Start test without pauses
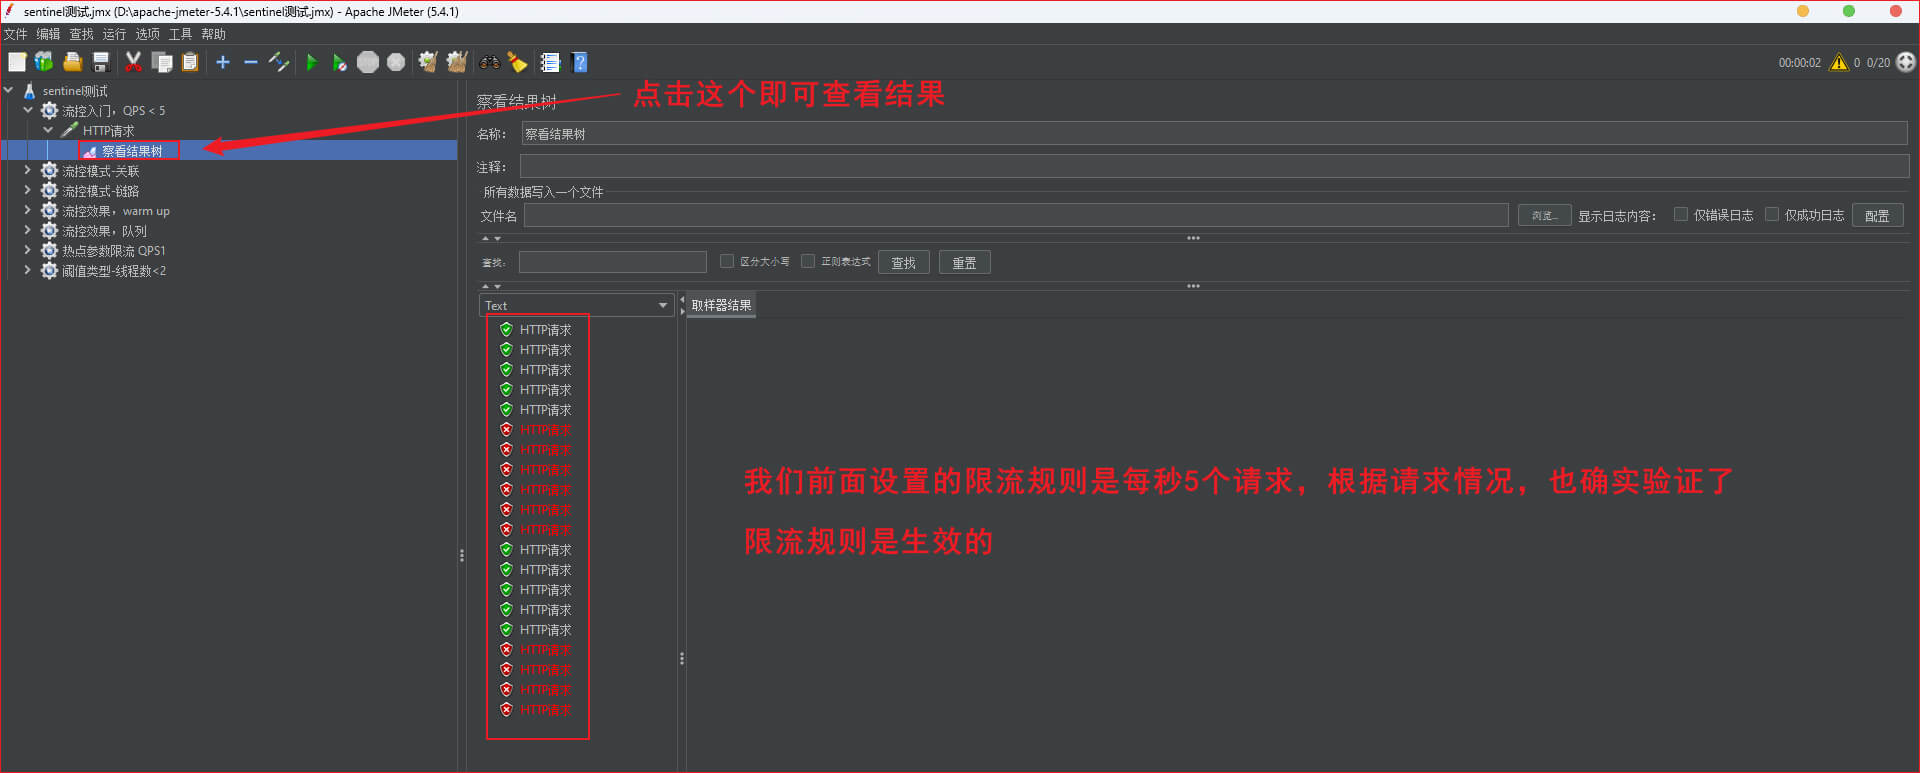The width and height of the screenshot is (1920, 773). (x=340, y=62)
